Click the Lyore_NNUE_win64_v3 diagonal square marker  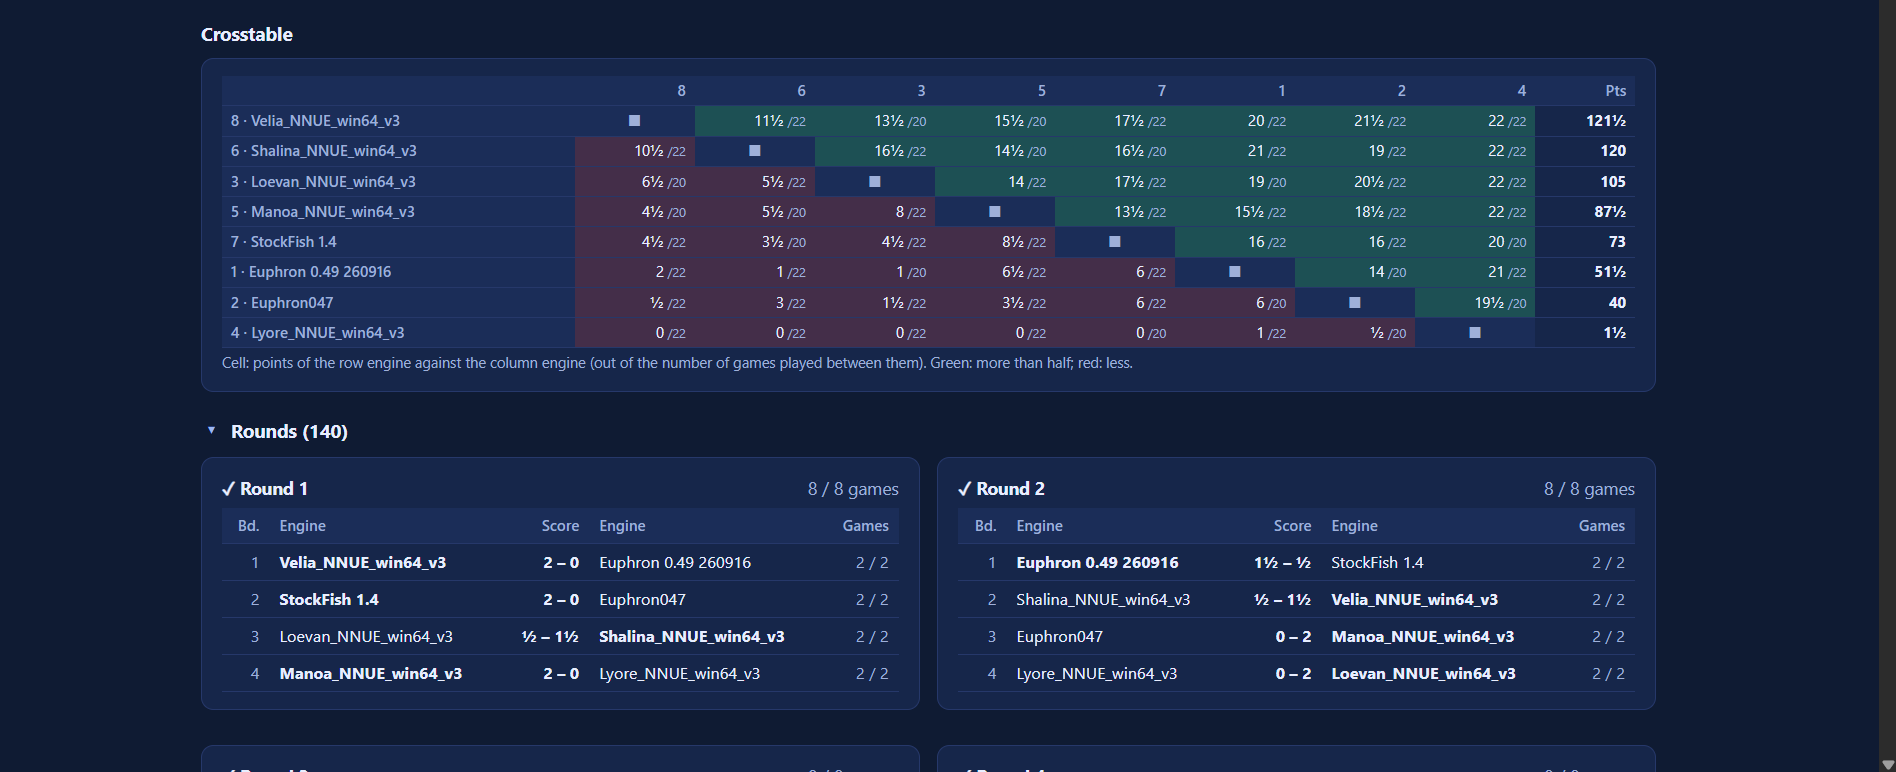(1475, 333)
